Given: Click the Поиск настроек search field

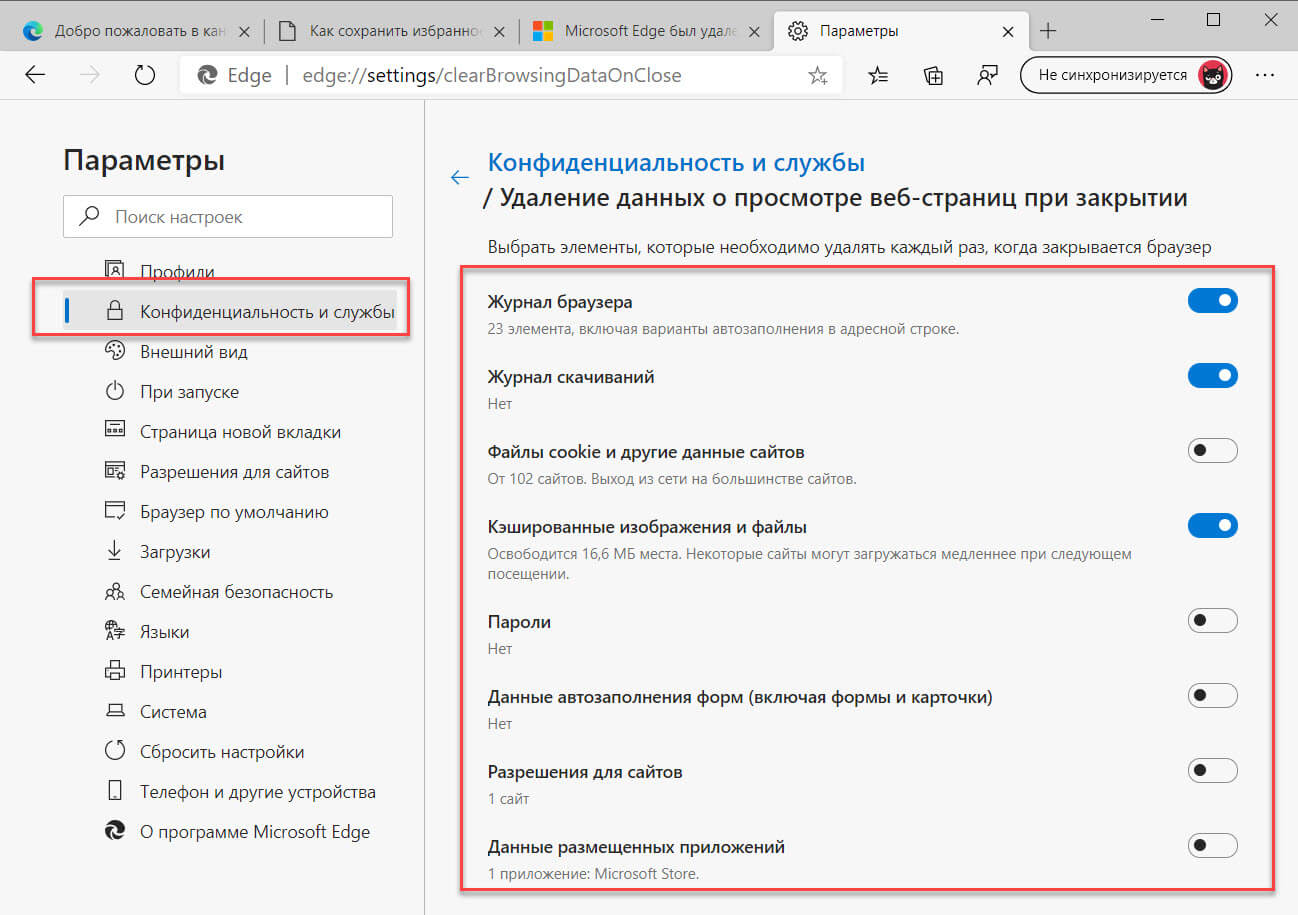Looking at the screenshot, I should [x=228, y=216].
